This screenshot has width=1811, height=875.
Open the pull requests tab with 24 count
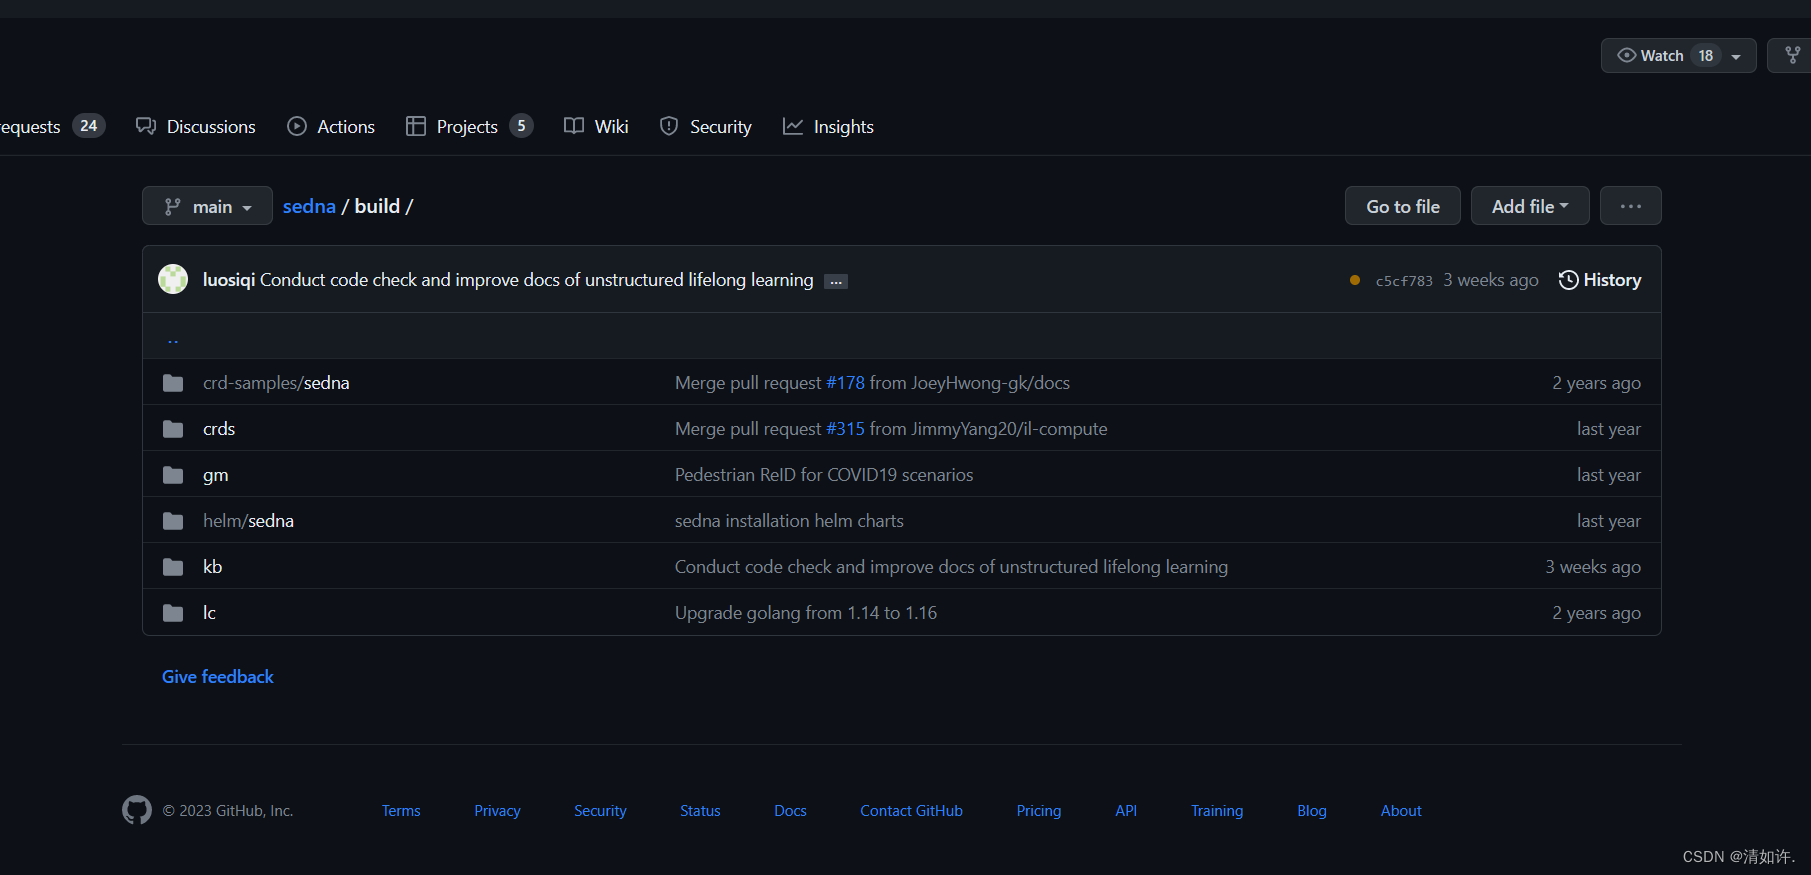(x=51, y=126)
